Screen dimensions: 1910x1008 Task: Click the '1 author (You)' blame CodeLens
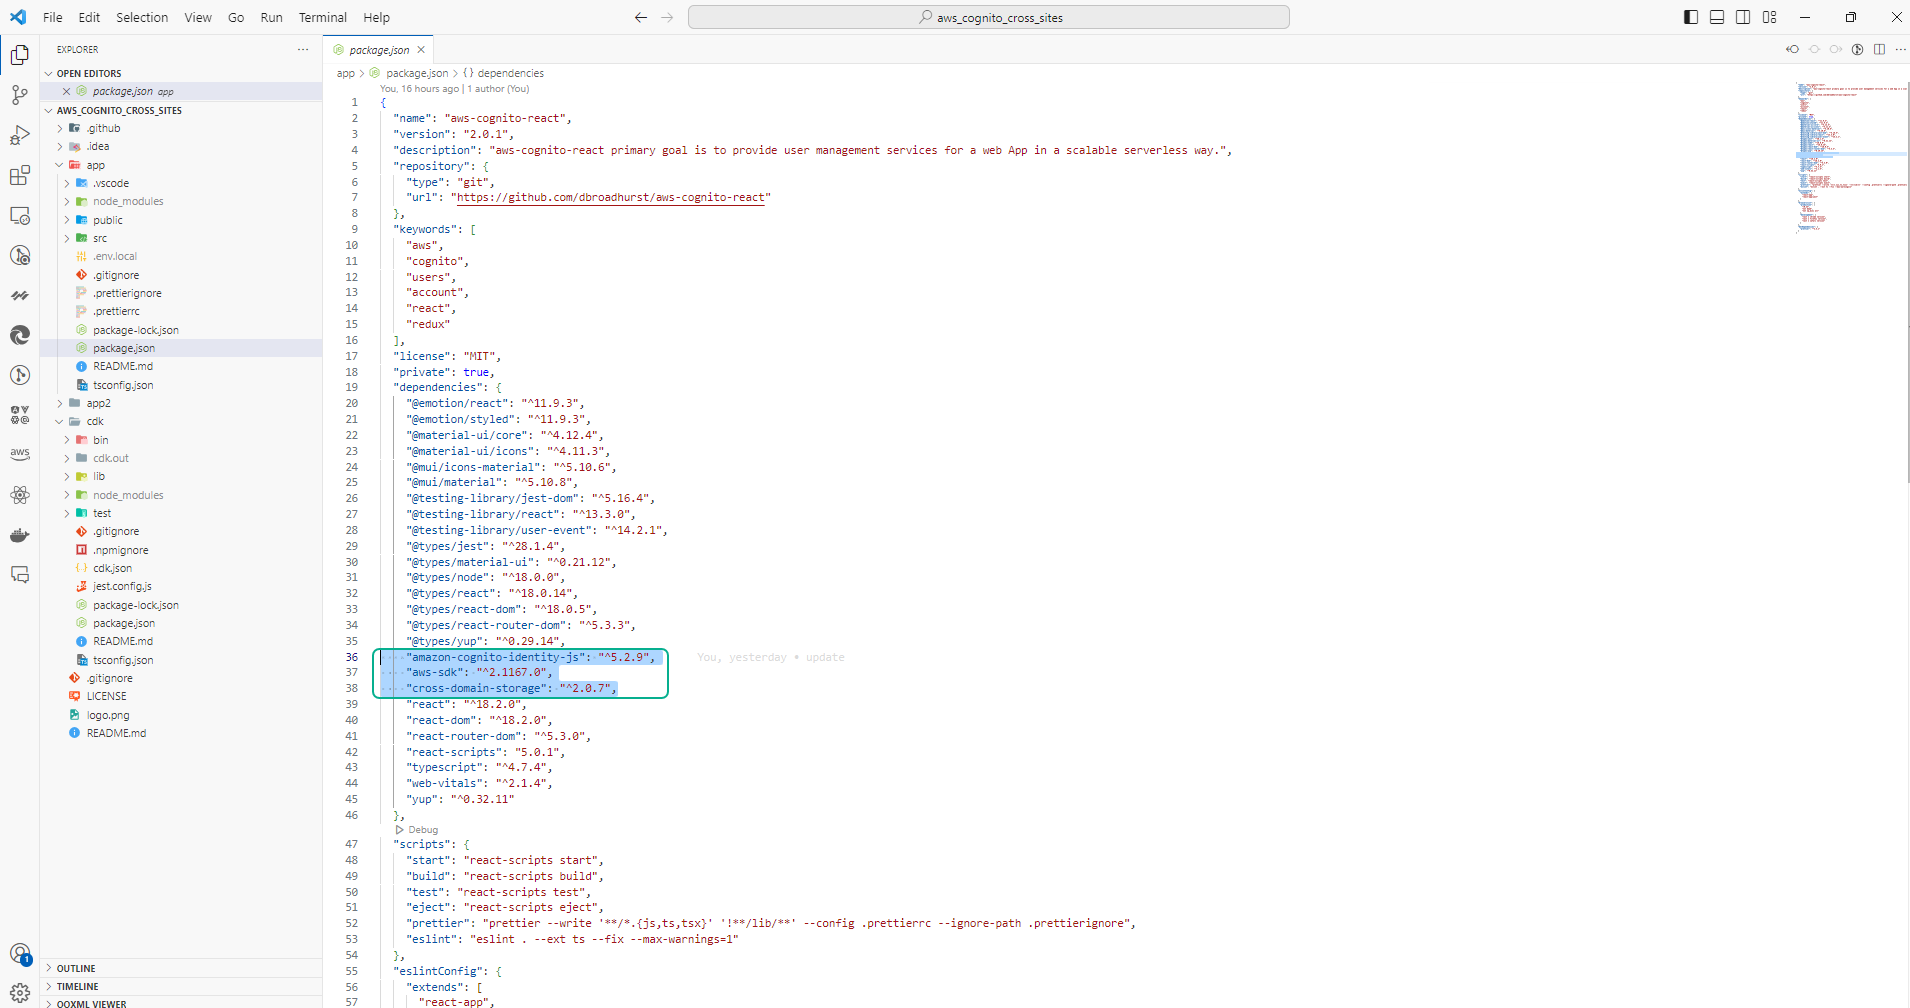[x=498, y=89]
